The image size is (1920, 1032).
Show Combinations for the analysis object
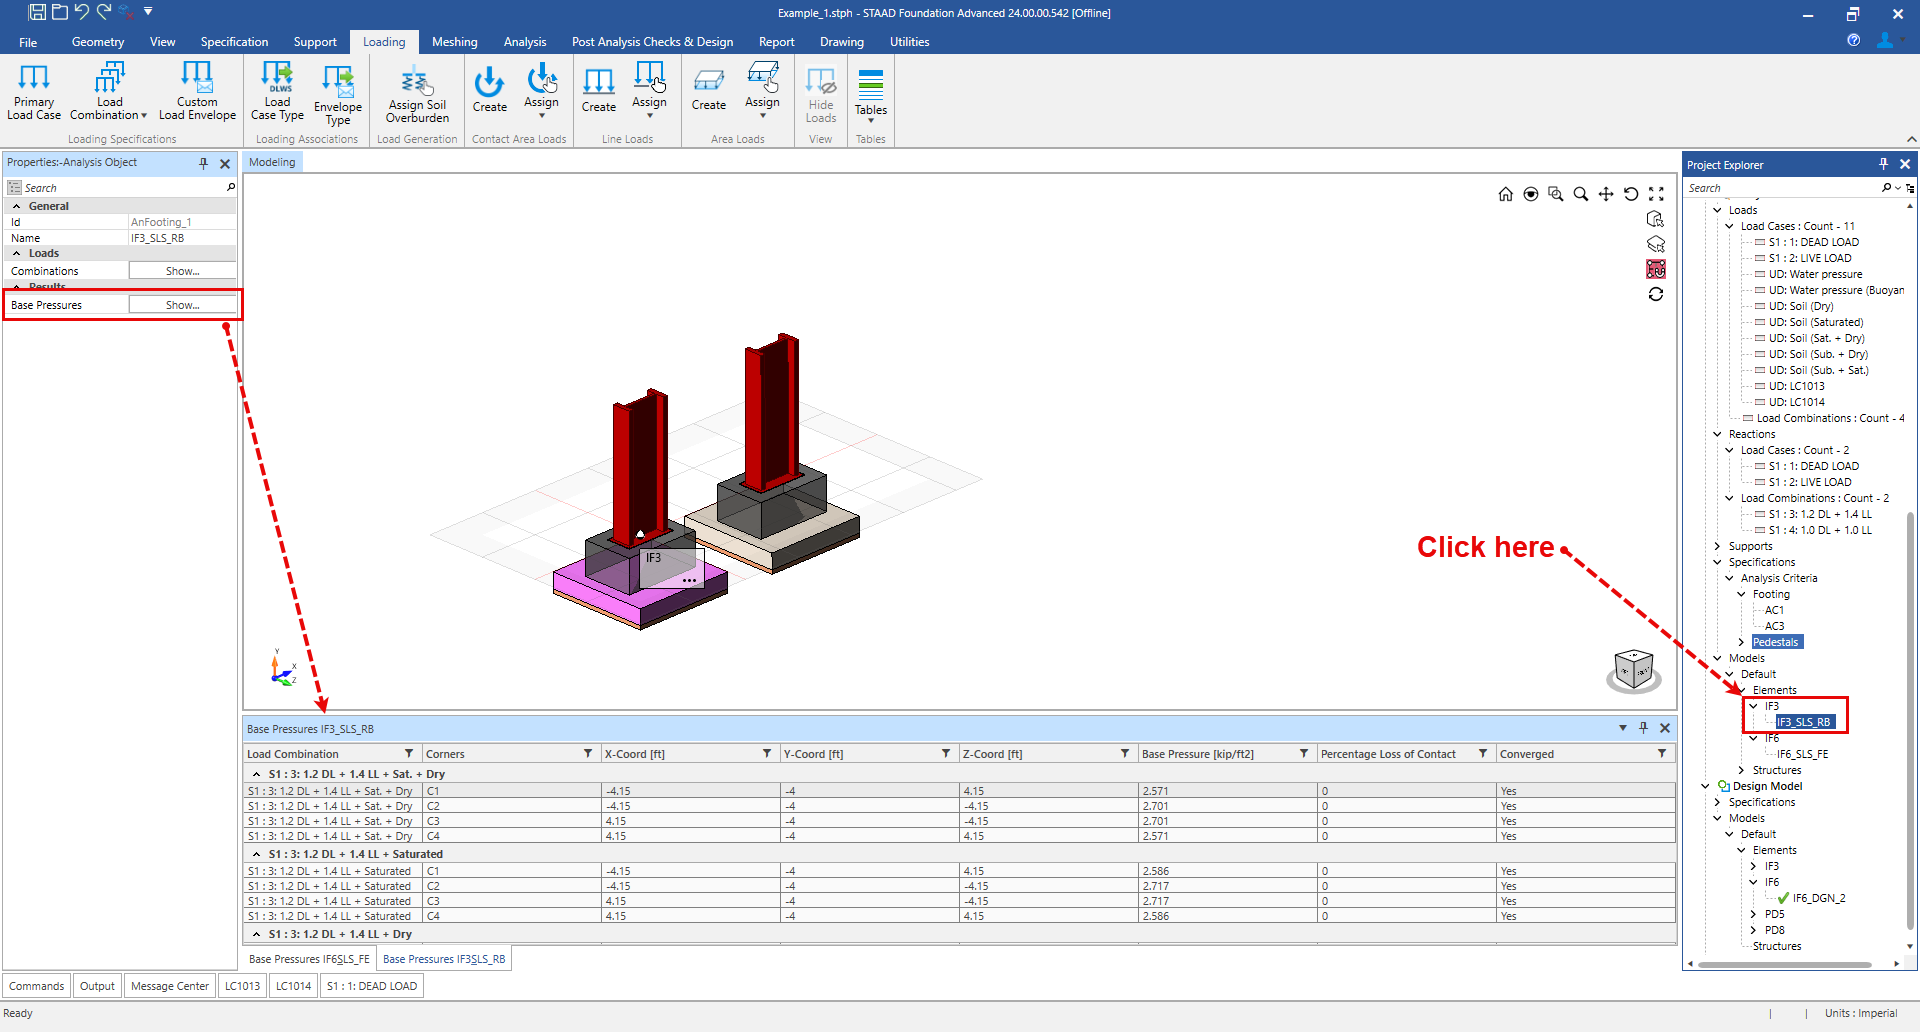point(182,271)
